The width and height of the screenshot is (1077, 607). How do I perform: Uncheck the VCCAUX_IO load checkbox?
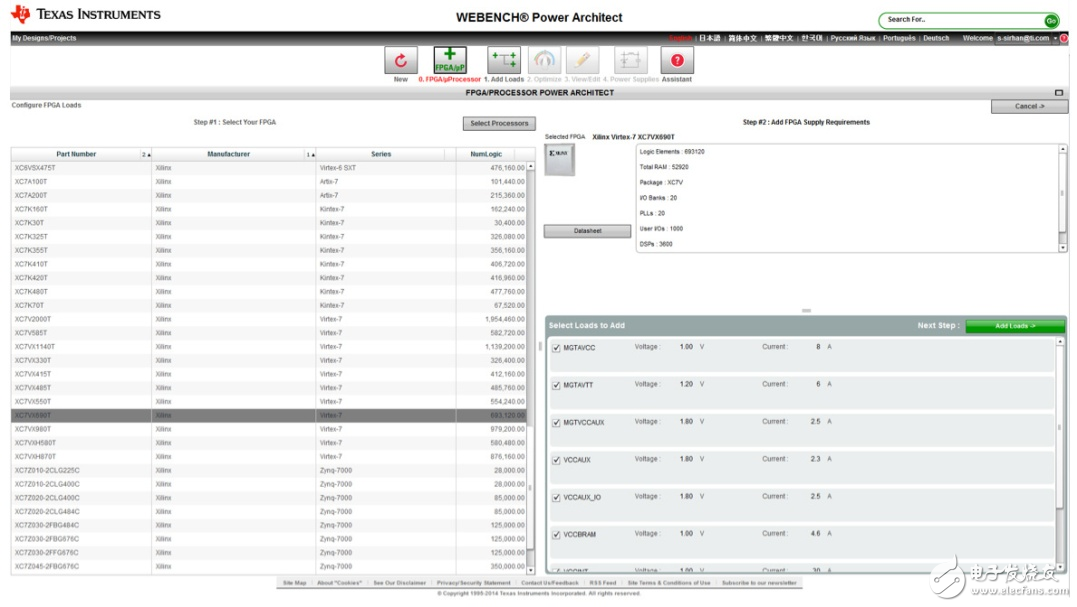pos(556,497)
